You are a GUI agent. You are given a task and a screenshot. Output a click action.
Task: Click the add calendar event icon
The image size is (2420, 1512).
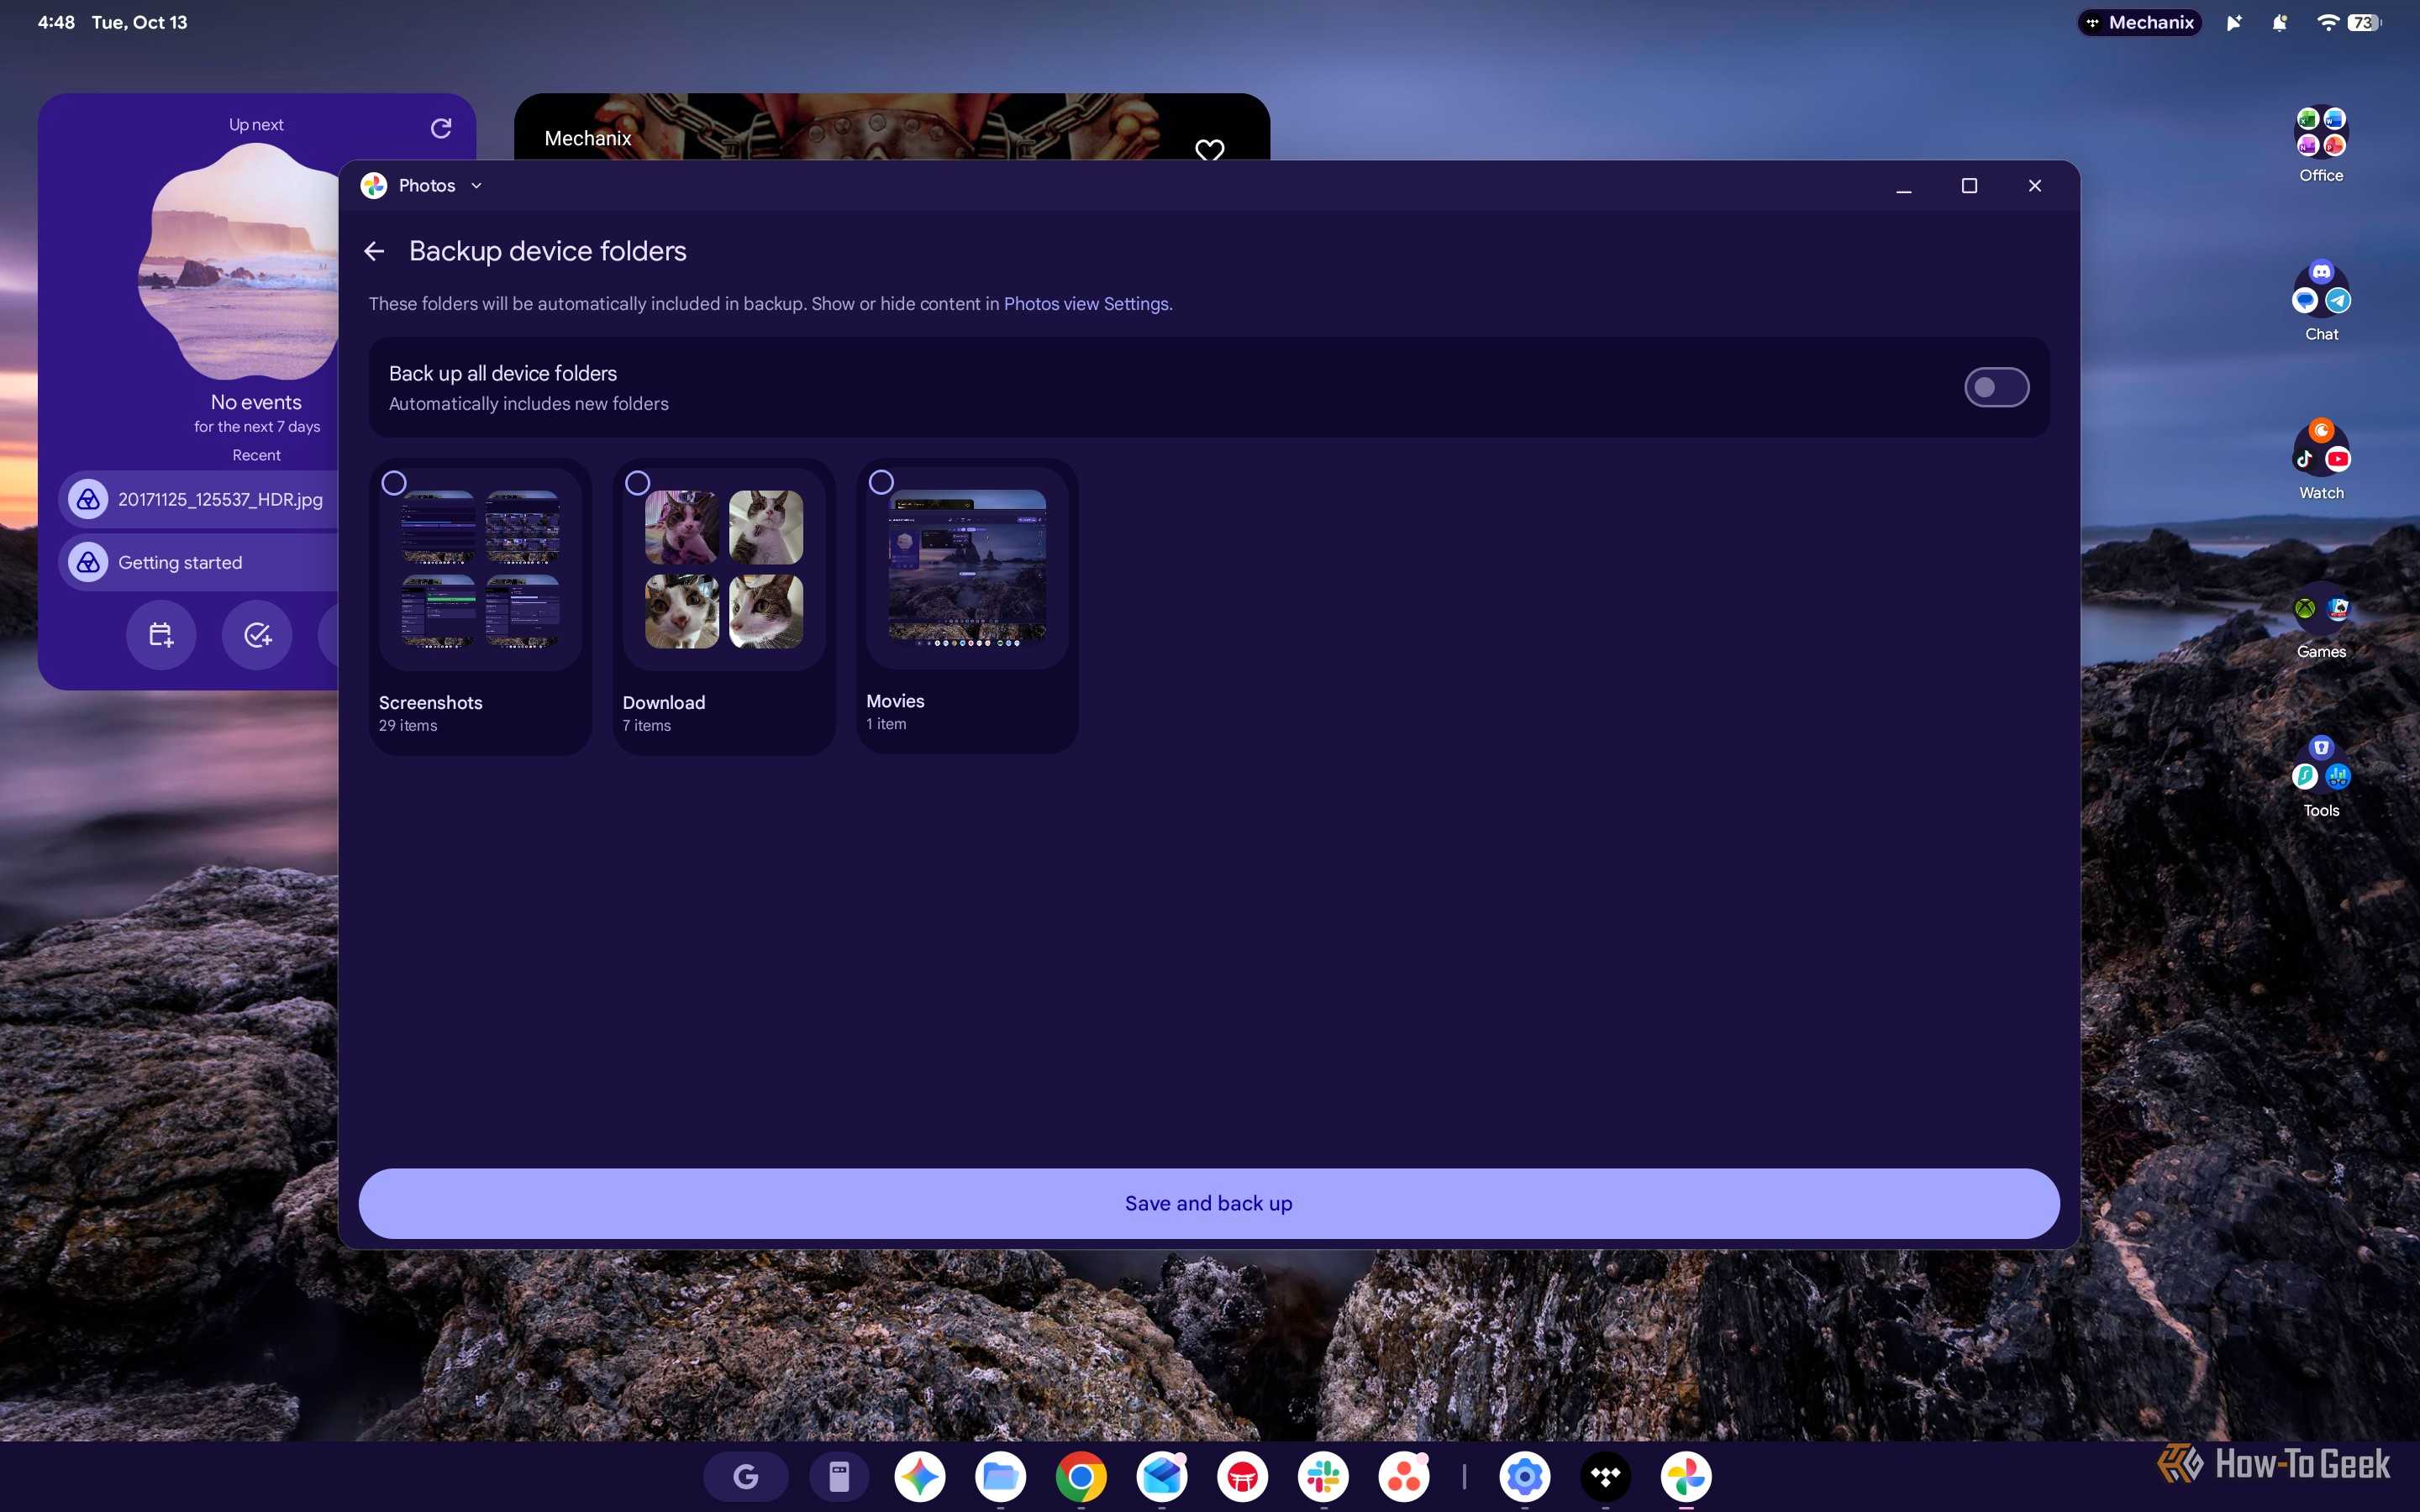tap(161, 634)
